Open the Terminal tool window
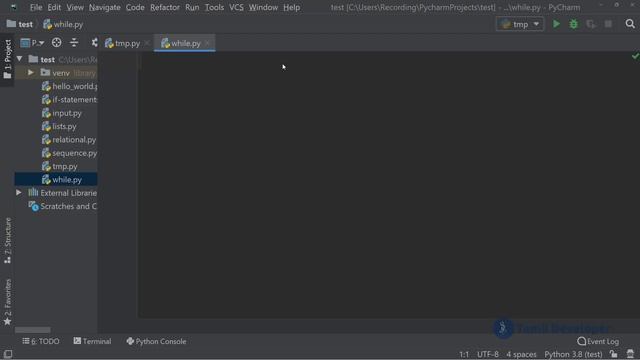This screenshot has width=640, height=360. click(92, 341)
